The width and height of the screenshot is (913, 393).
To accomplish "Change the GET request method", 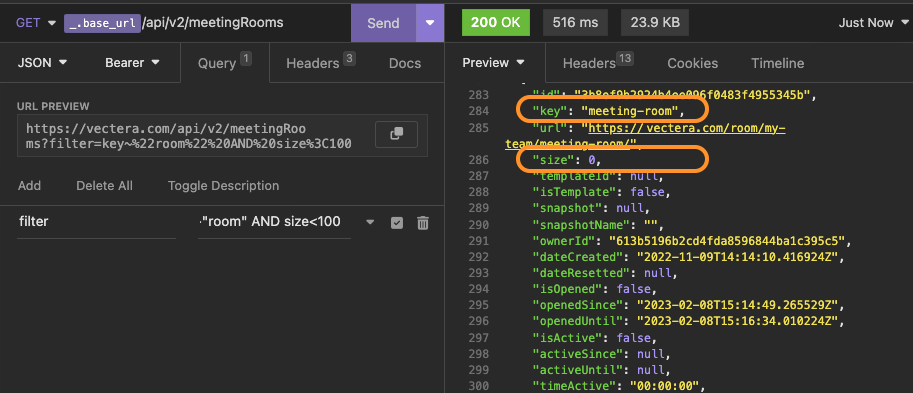I will 36,23.
